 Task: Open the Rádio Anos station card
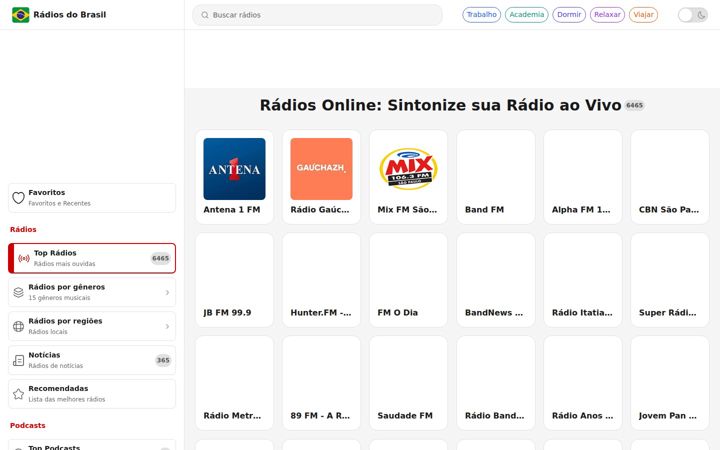coord(583,383)
